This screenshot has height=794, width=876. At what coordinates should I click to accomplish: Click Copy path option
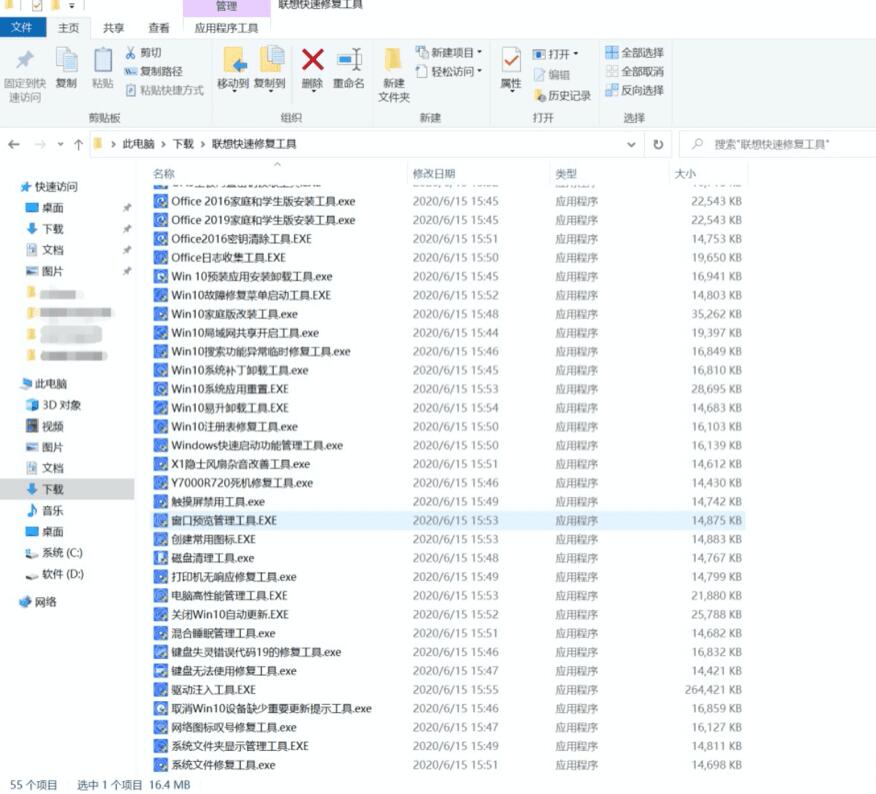pyautogui.click(x=154, y=71)
